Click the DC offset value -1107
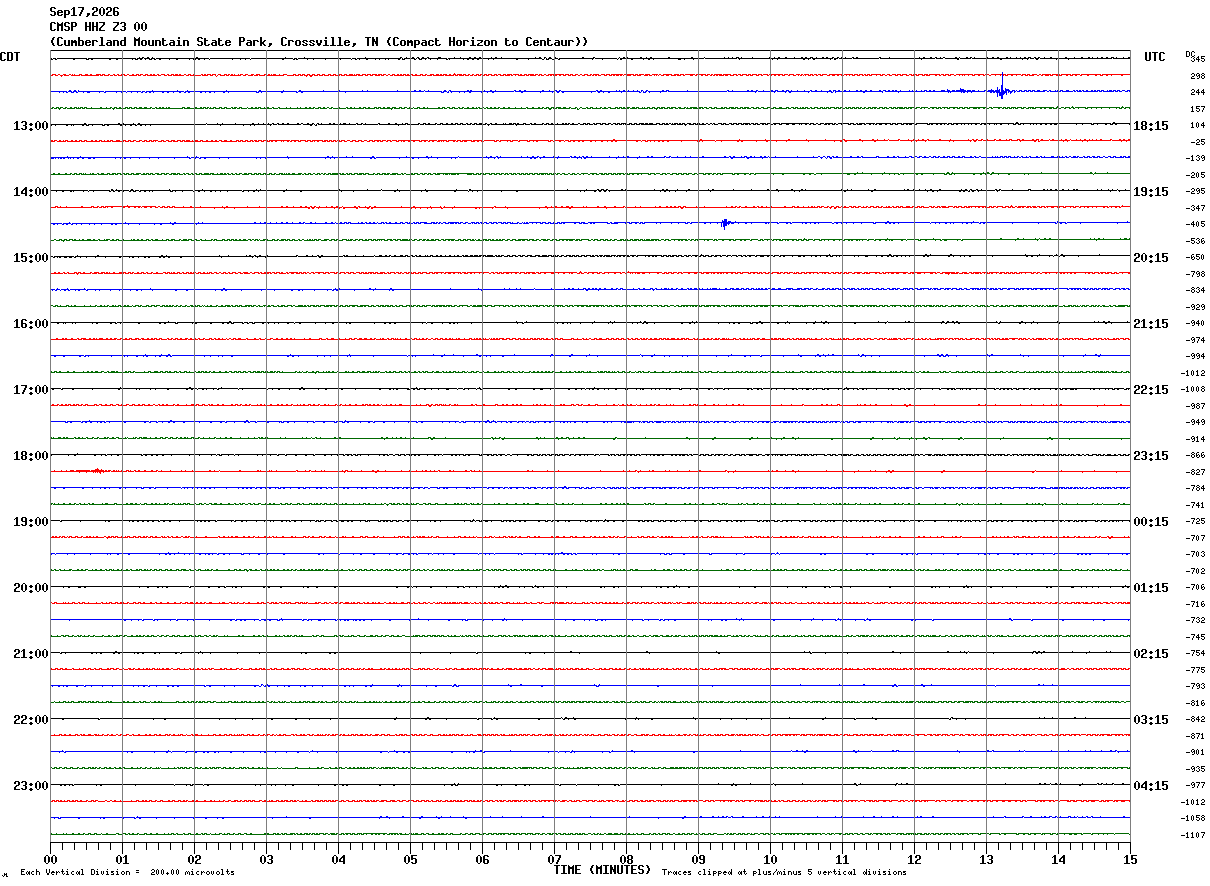 coord(1193,835)
